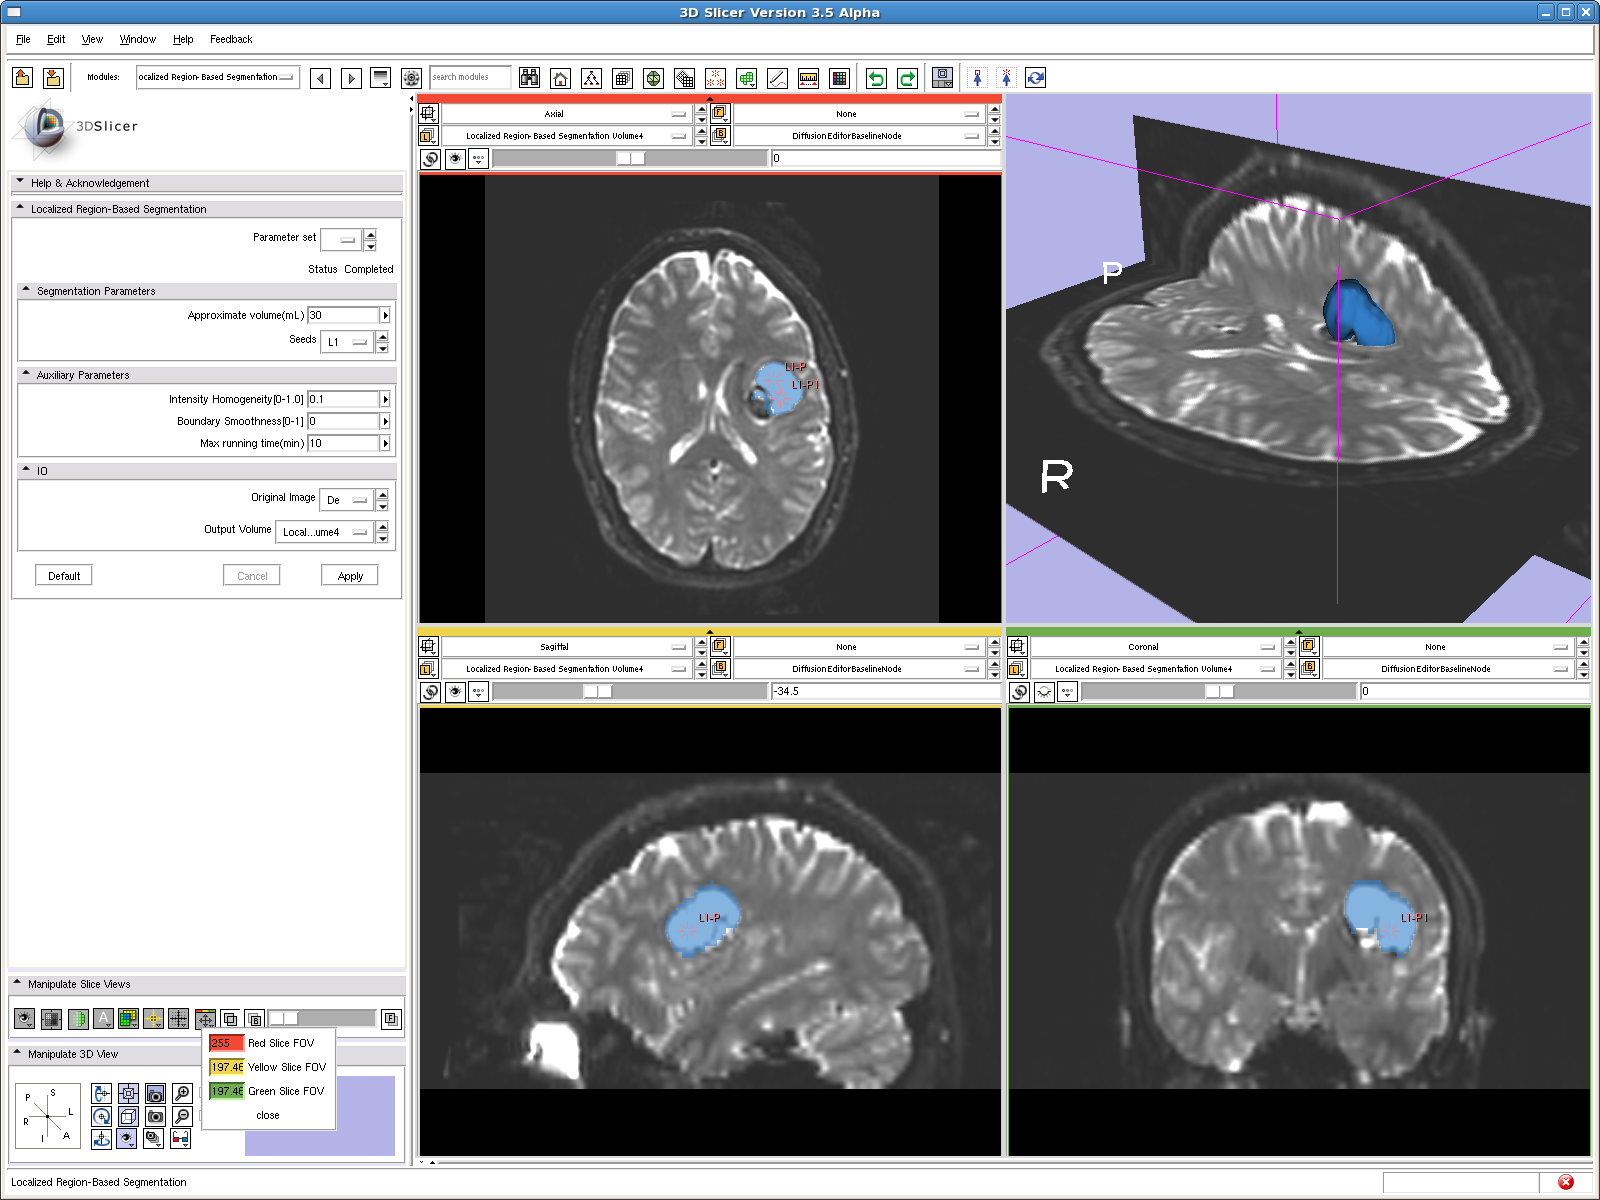Click the binoculars search icon
Image resolution: width=1600 pixels, height=1200 pixels.
pos(529,78)
